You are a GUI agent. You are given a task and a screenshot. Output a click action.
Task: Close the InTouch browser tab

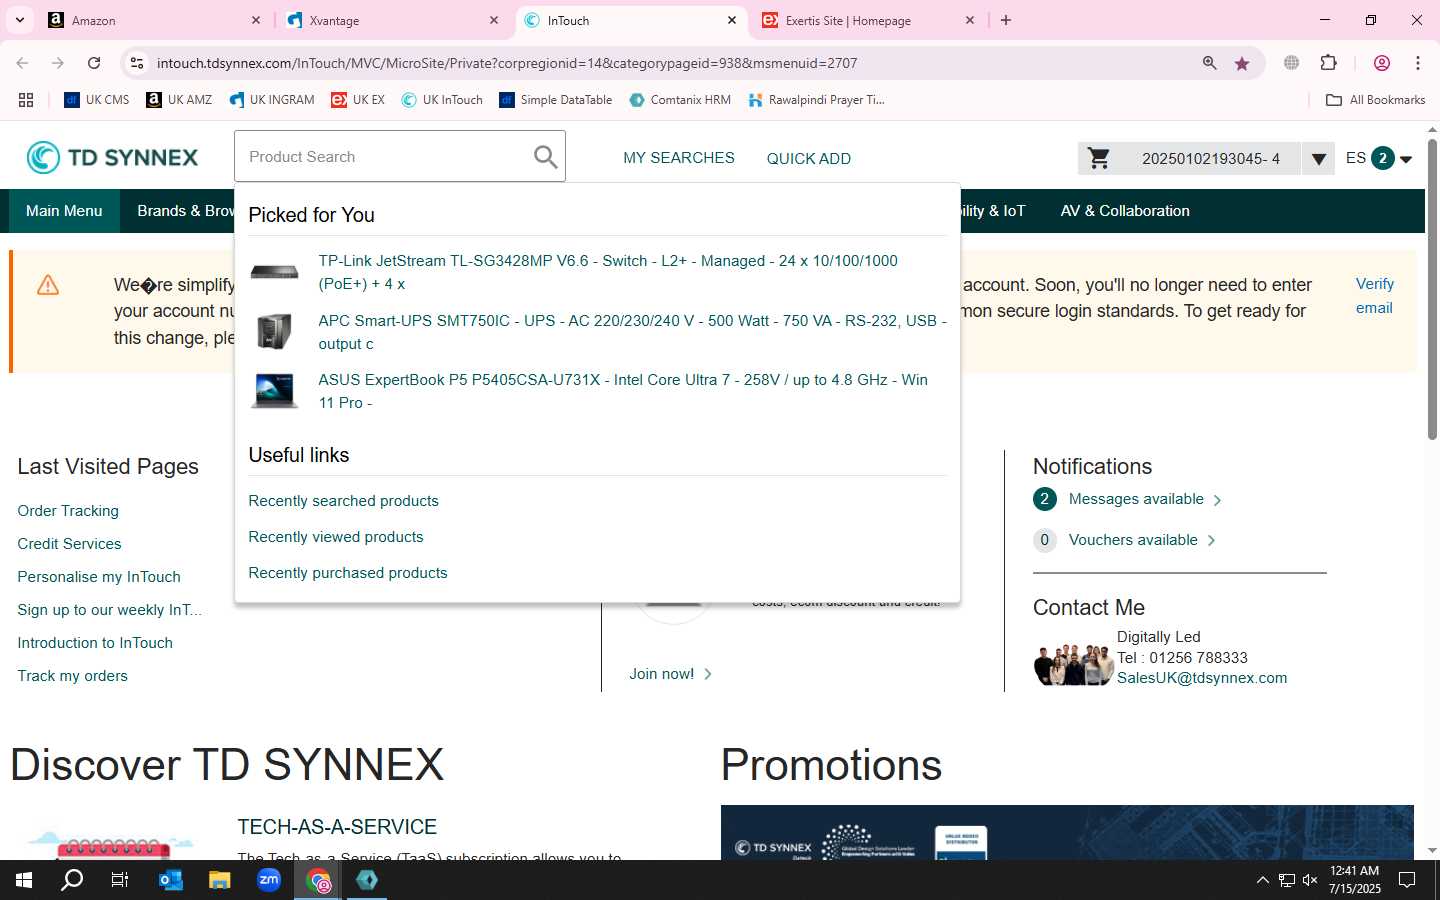[x=732, y=20]
